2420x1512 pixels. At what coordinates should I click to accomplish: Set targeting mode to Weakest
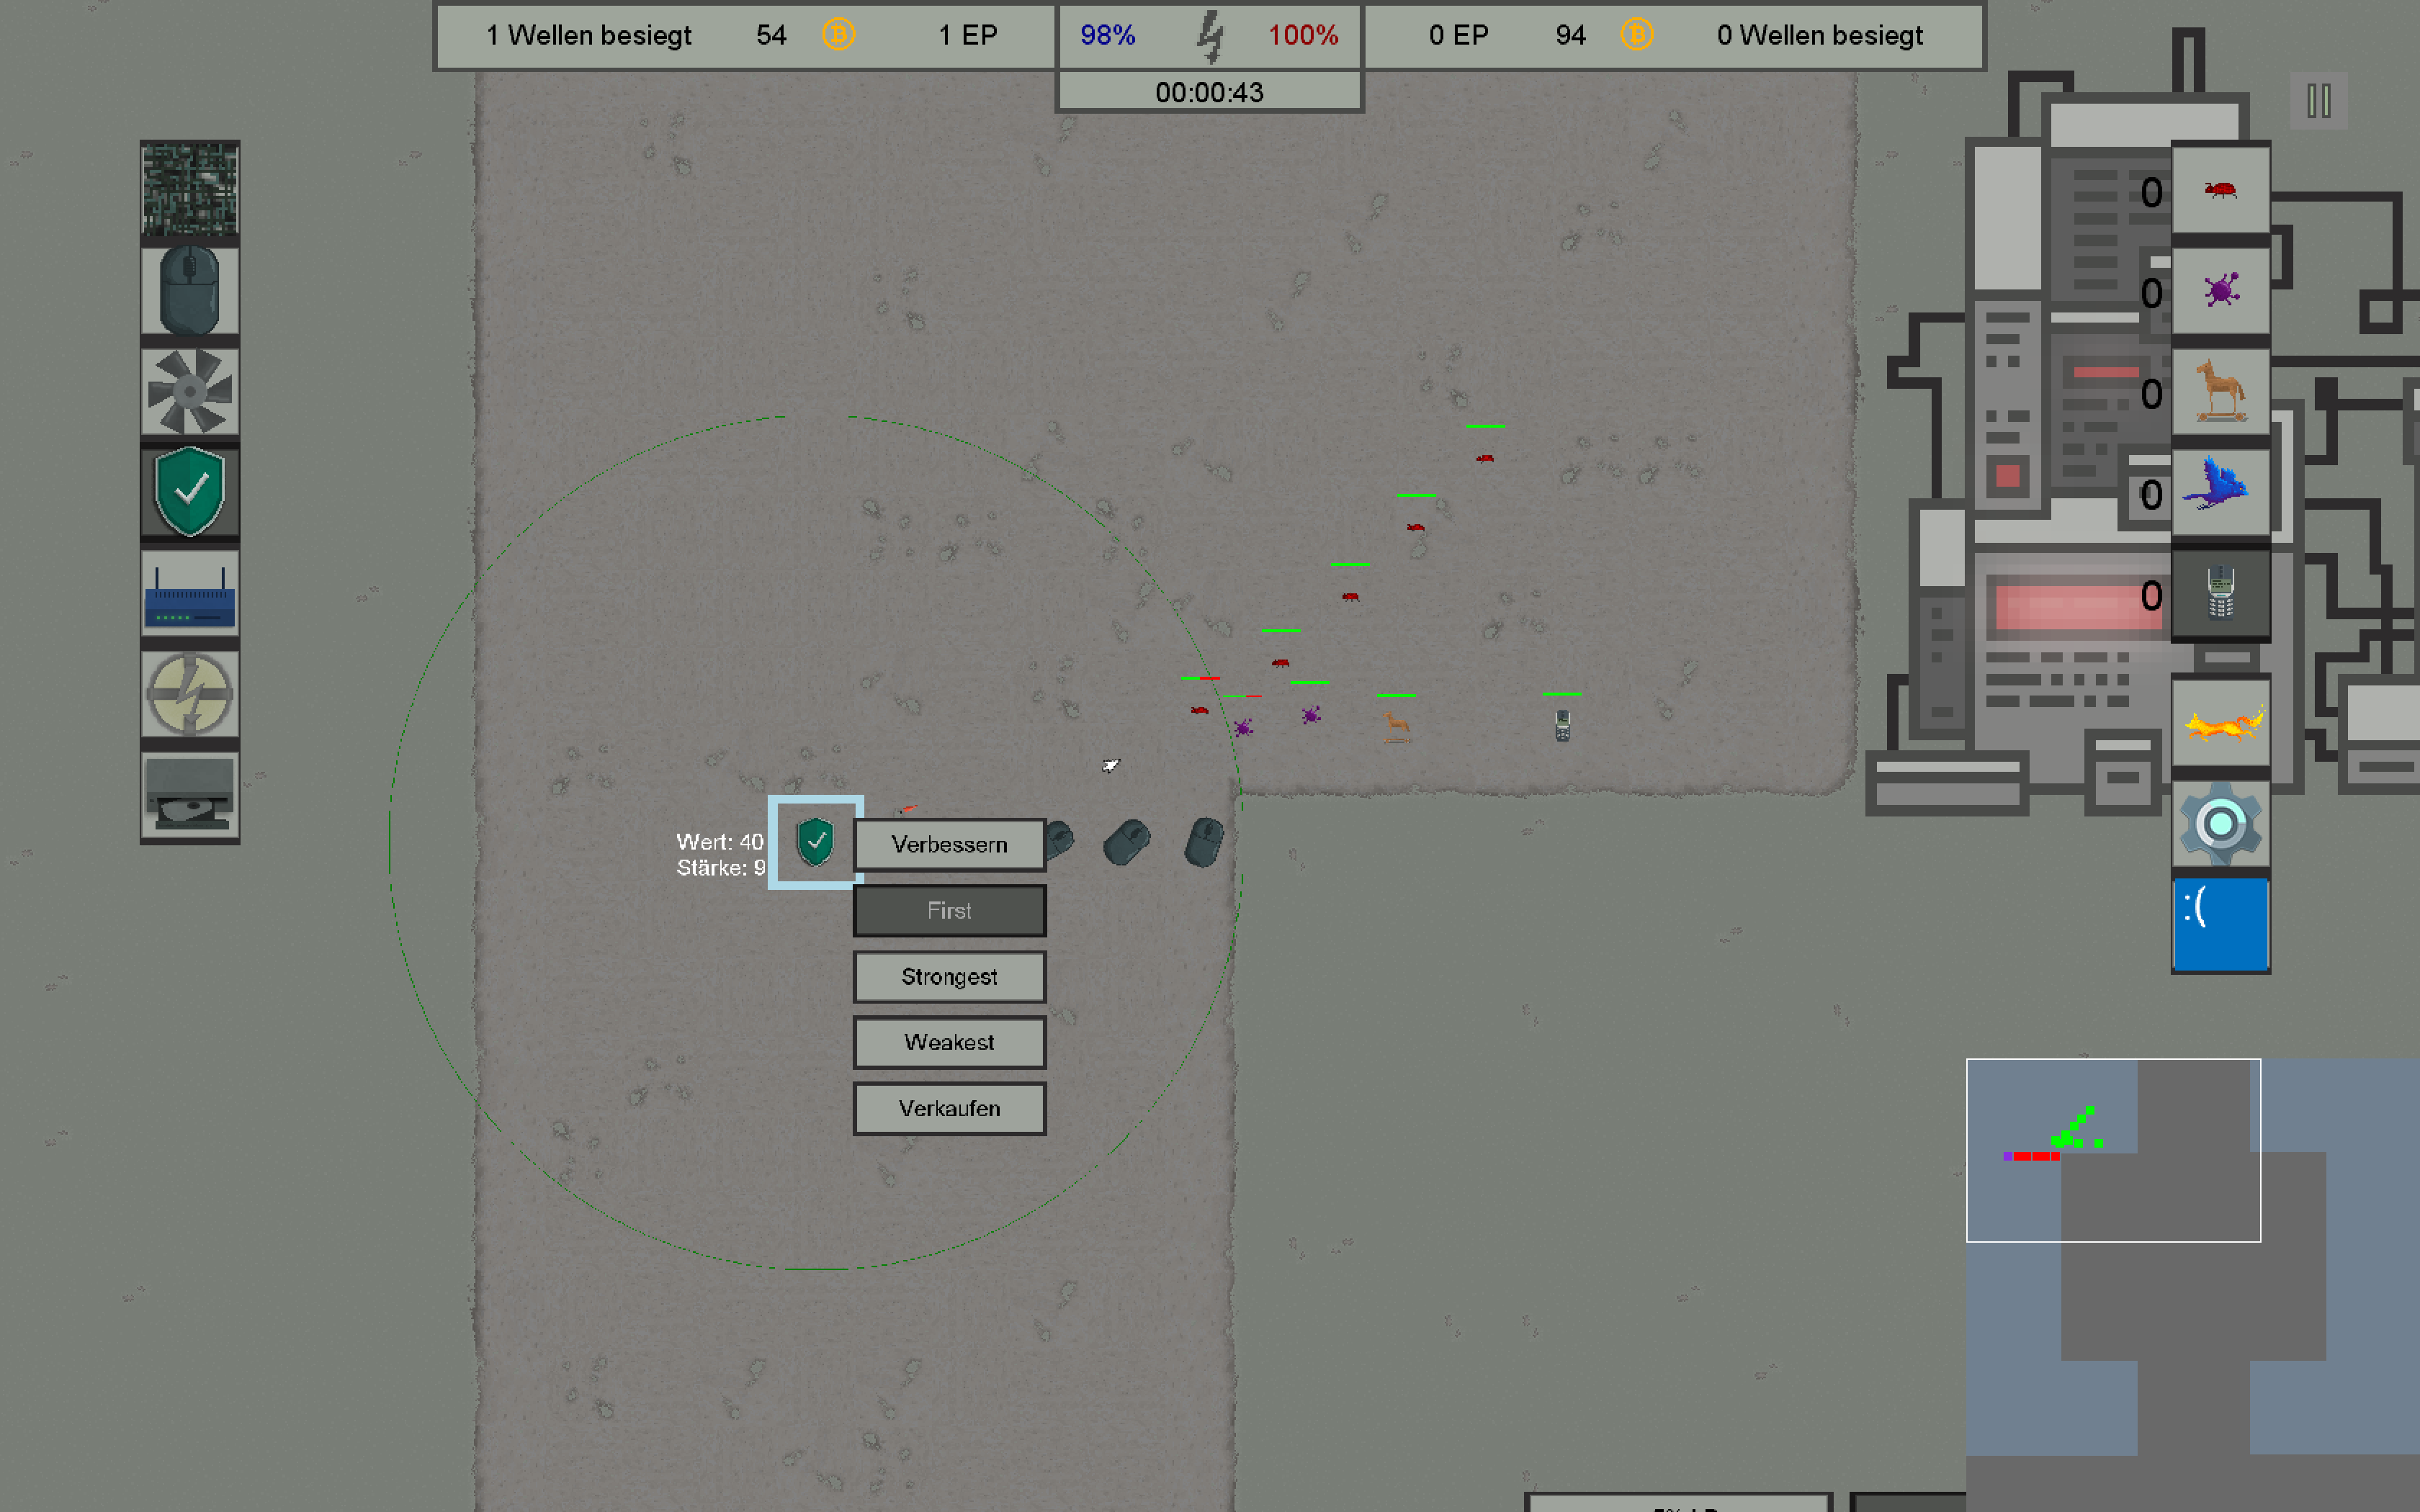tap(949, 1042)
